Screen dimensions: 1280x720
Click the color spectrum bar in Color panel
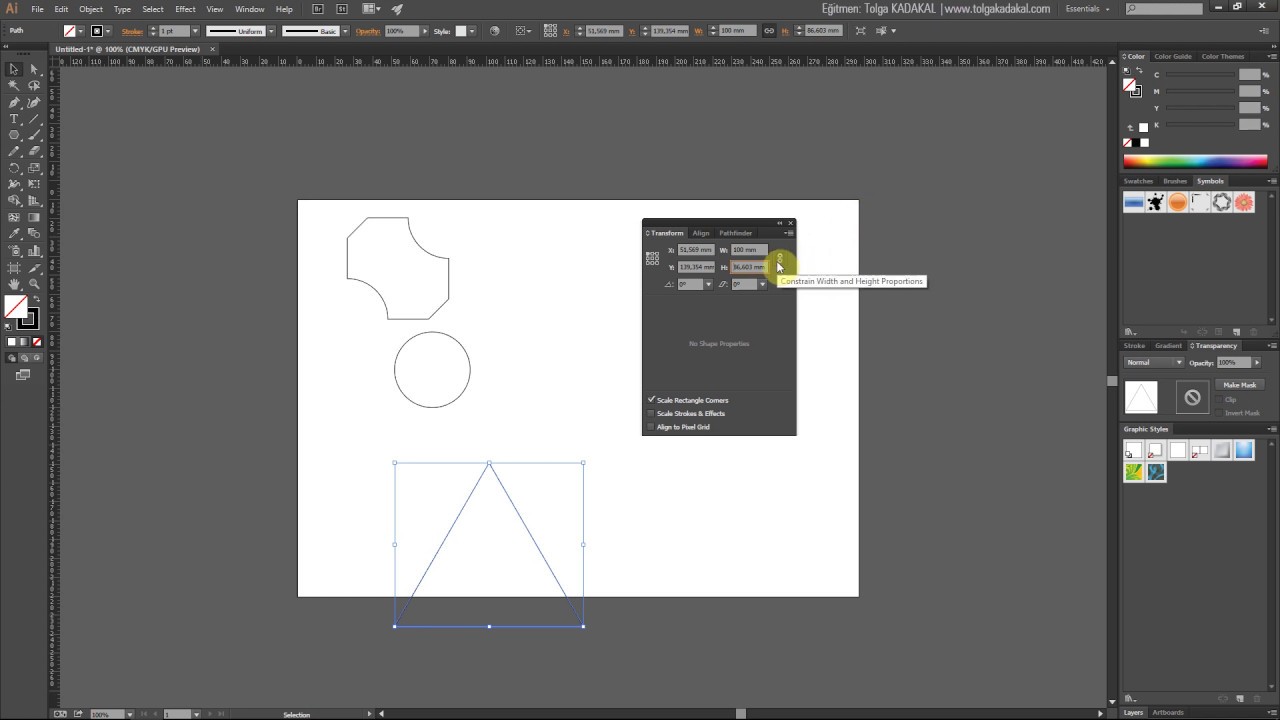1195,161
